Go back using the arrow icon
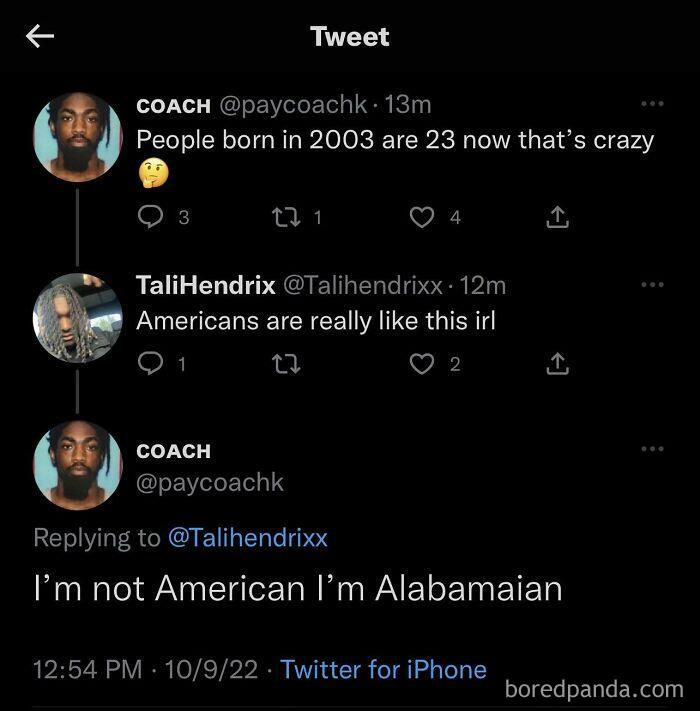The image size is (700, 711). pos(40,37)
